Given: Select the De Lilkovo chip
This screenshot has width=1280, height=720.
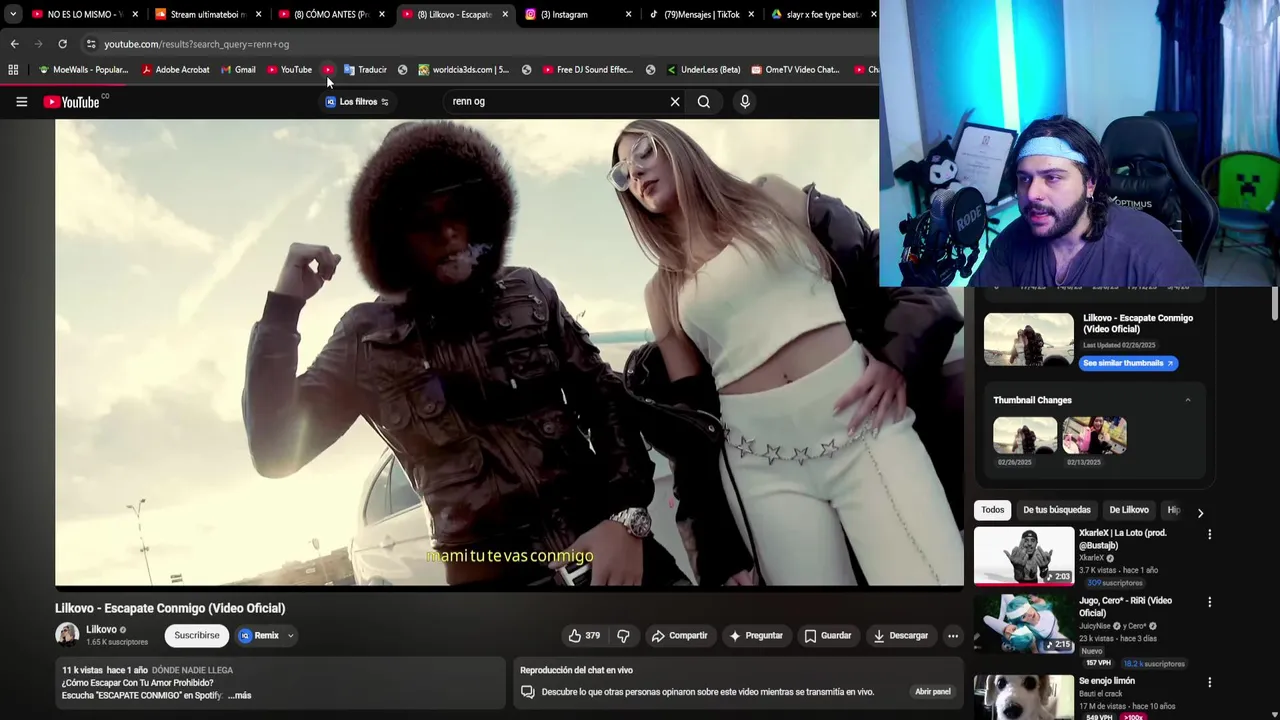Looking at the screenshot, I should coord(1129,510).
